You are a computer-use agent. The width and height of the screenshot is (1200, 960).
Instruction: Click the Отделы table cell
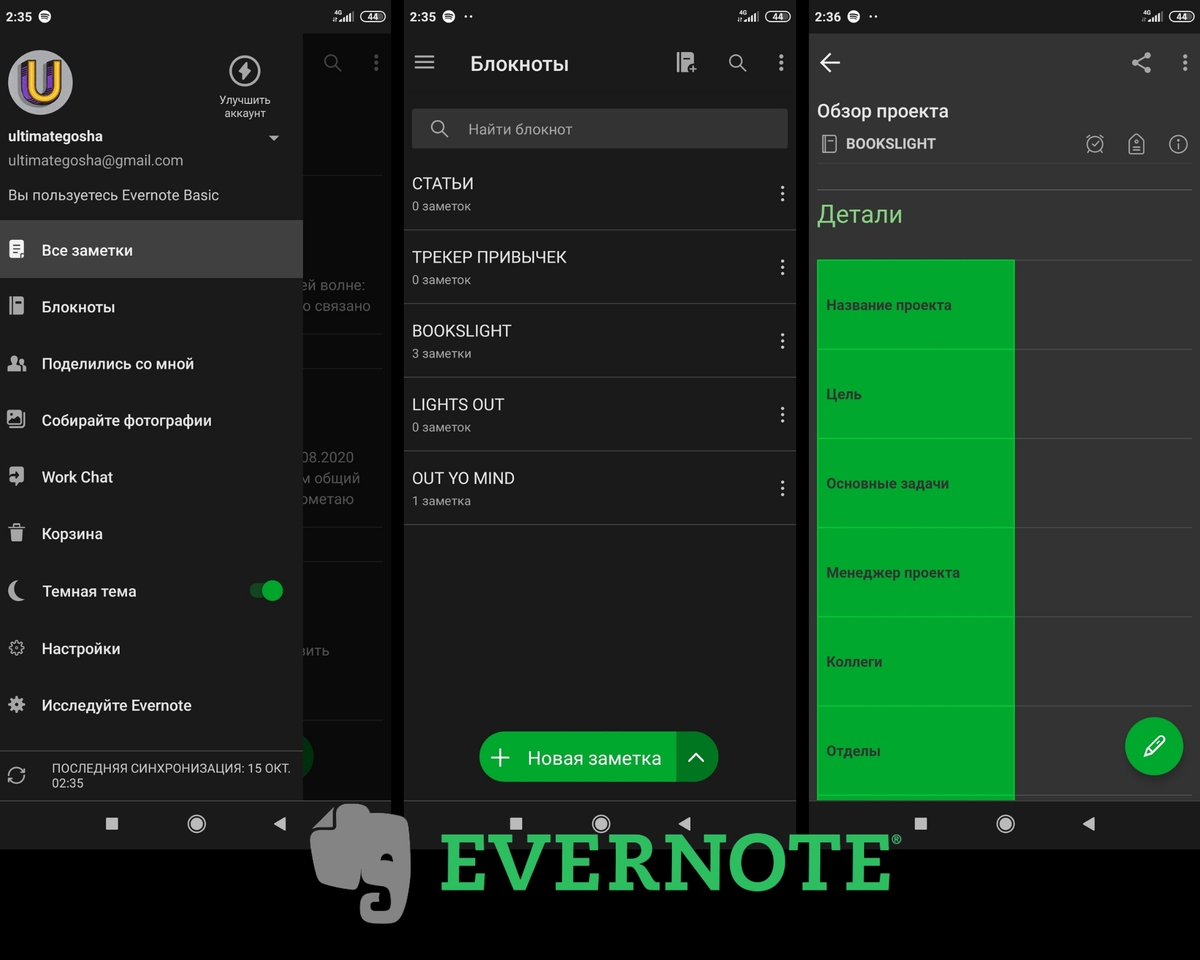tap(916, 751)
